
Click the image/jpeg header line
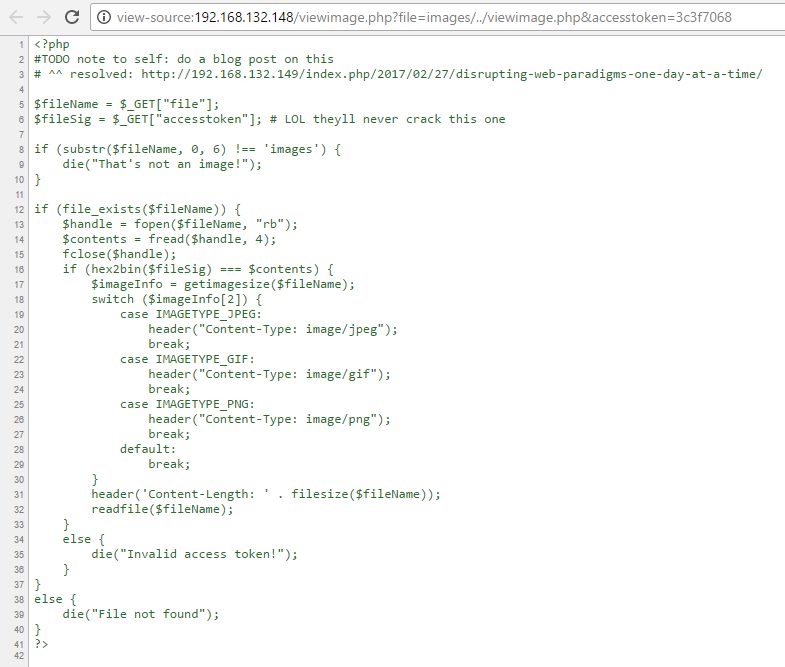pos(273,329)
